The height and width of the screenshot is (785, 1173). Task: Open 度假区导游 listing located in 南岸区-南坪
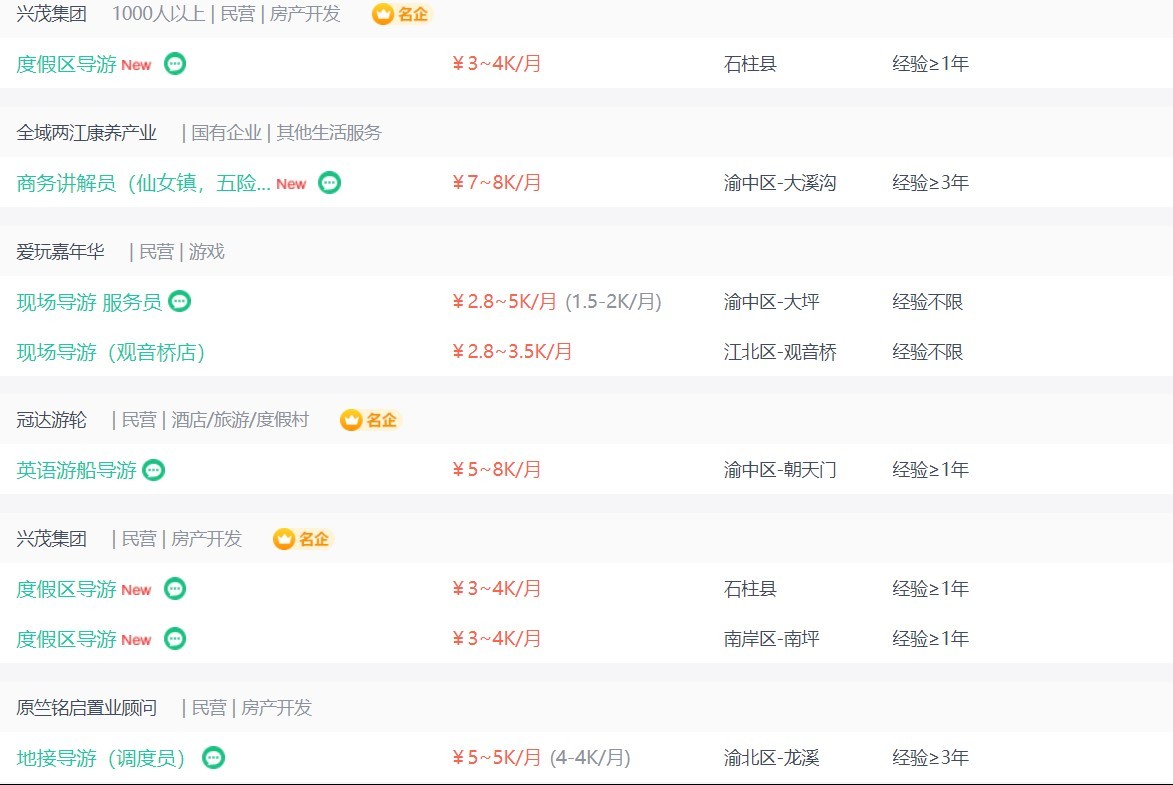tap(67, 639)
